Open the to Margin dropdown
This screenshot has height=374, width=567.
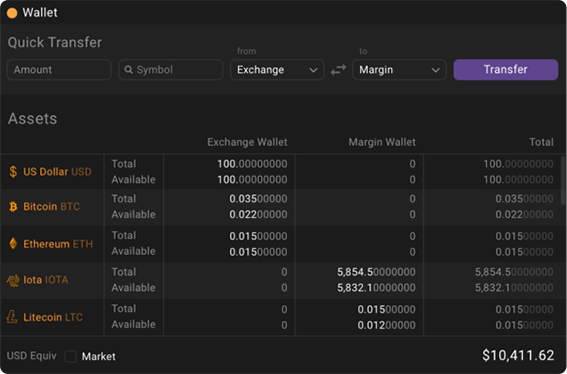pyautogui.click(x=399, y=70)
